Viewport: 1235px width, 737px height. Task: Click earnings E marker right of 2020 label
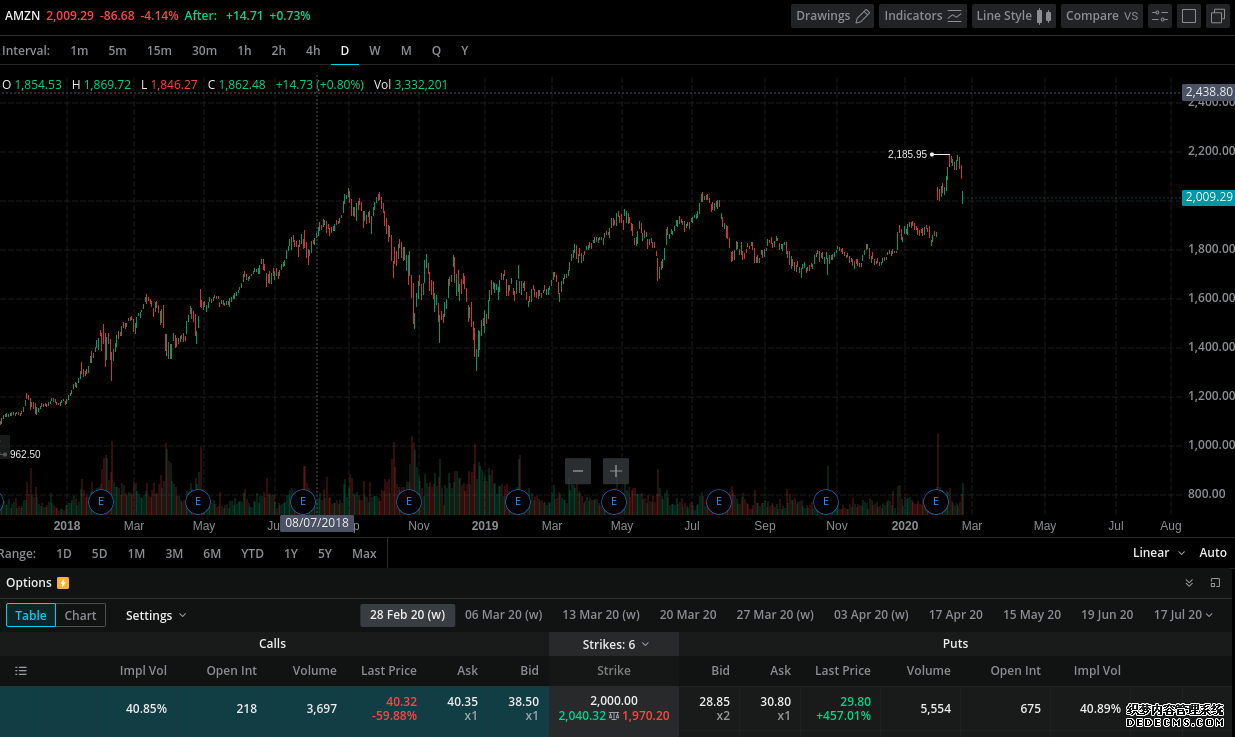(x=936, y=501)
